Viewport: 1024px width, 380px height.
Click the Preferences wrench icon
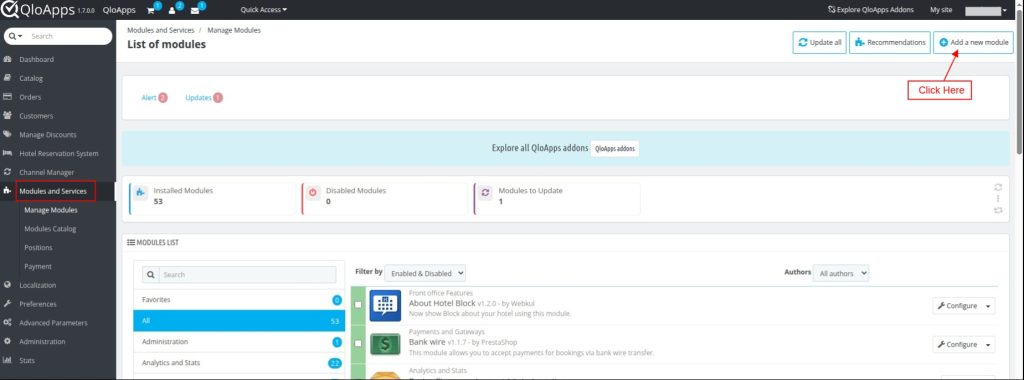(7, 304)
